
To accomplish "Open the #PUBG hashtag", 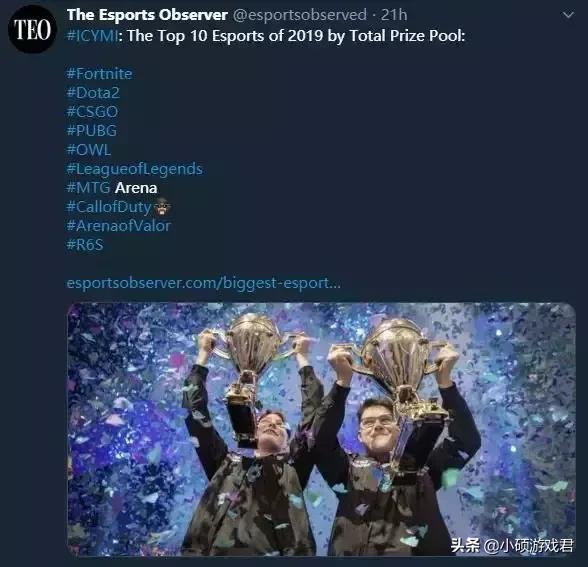I will [92, 130].
